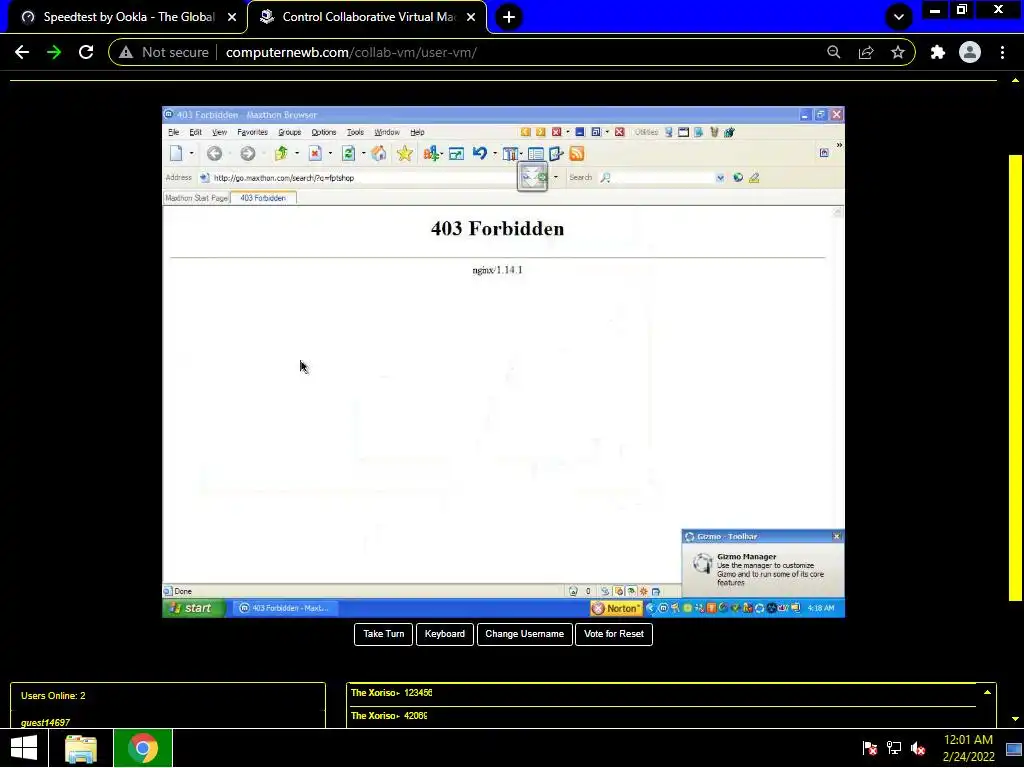This screenshot has width=1024, height=768.
Task: Switch to Speedtest by Ookla Chrome tab
Action: coord(129,17)
